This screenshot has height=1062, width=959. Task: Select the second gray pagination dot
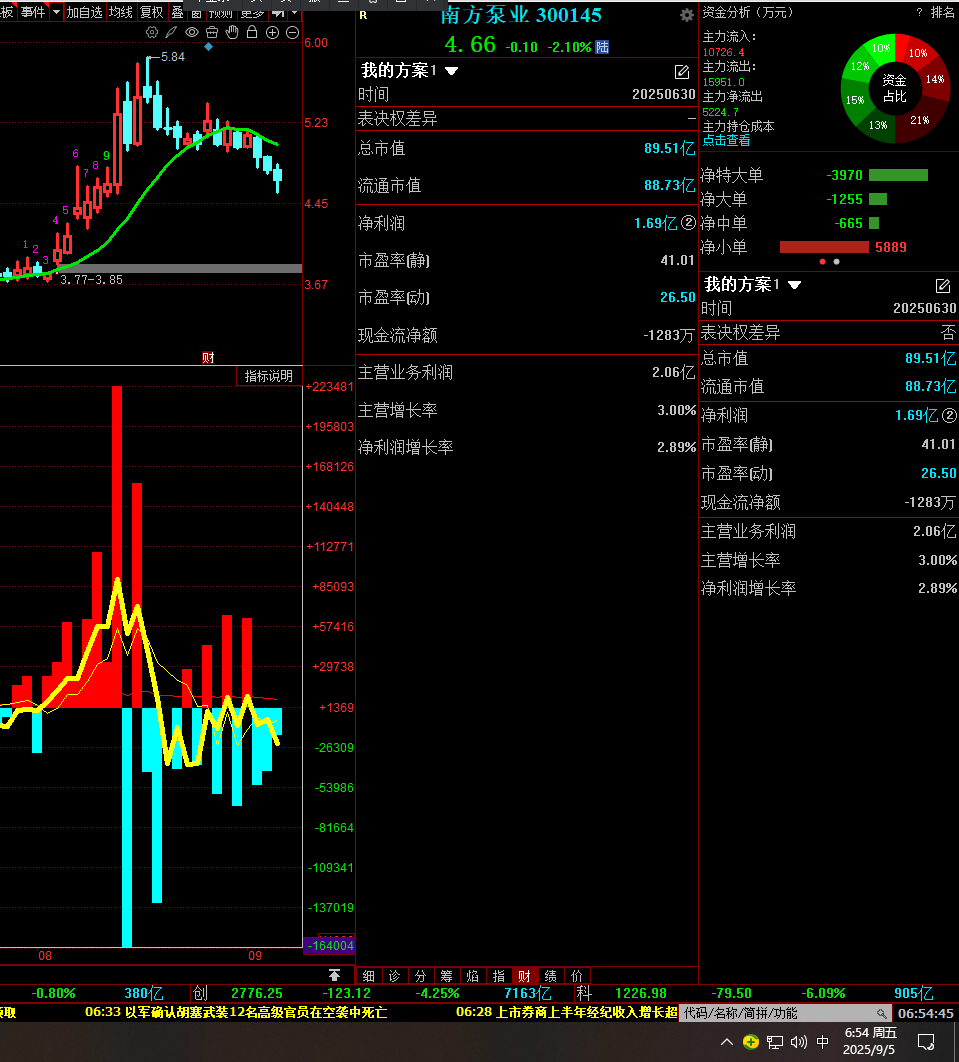click(836, 261)
